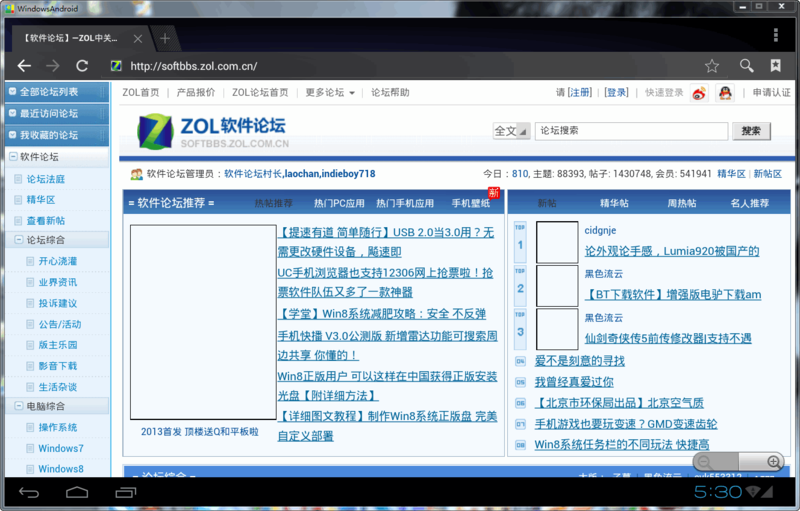Switch to 热帖推荐 tab

pyautogui.click(x=273, y=203)
